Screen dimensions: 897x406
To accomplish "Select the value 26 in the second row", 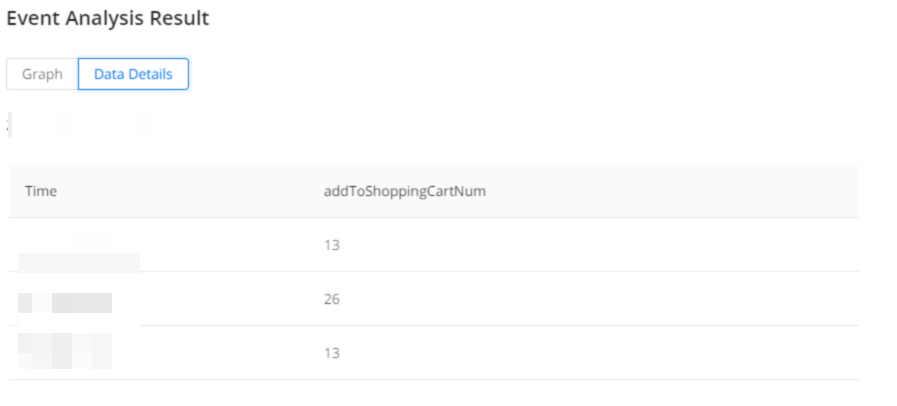I will pos(332,299).
